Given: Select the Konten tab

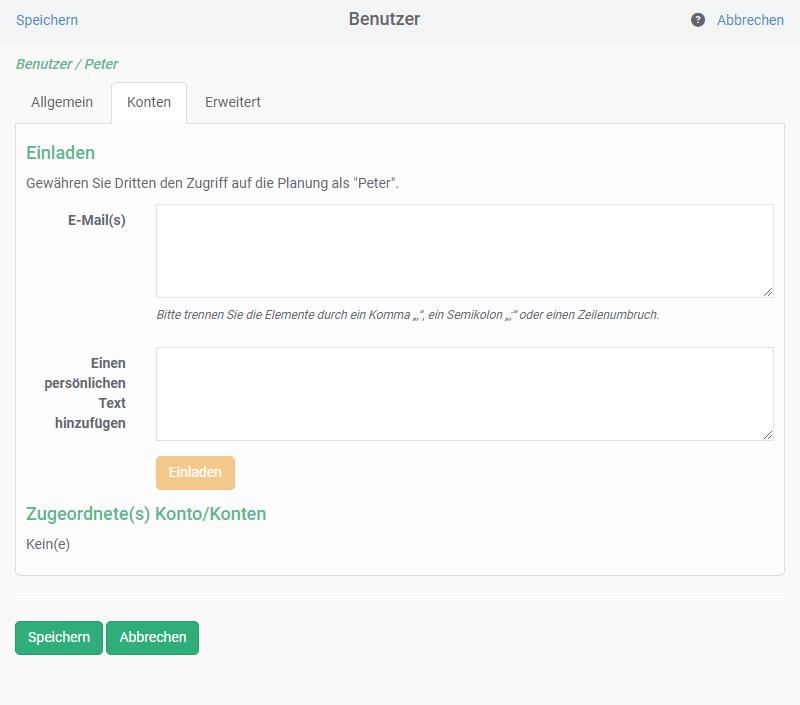Looking at the screenshot, I should [149, 102].
